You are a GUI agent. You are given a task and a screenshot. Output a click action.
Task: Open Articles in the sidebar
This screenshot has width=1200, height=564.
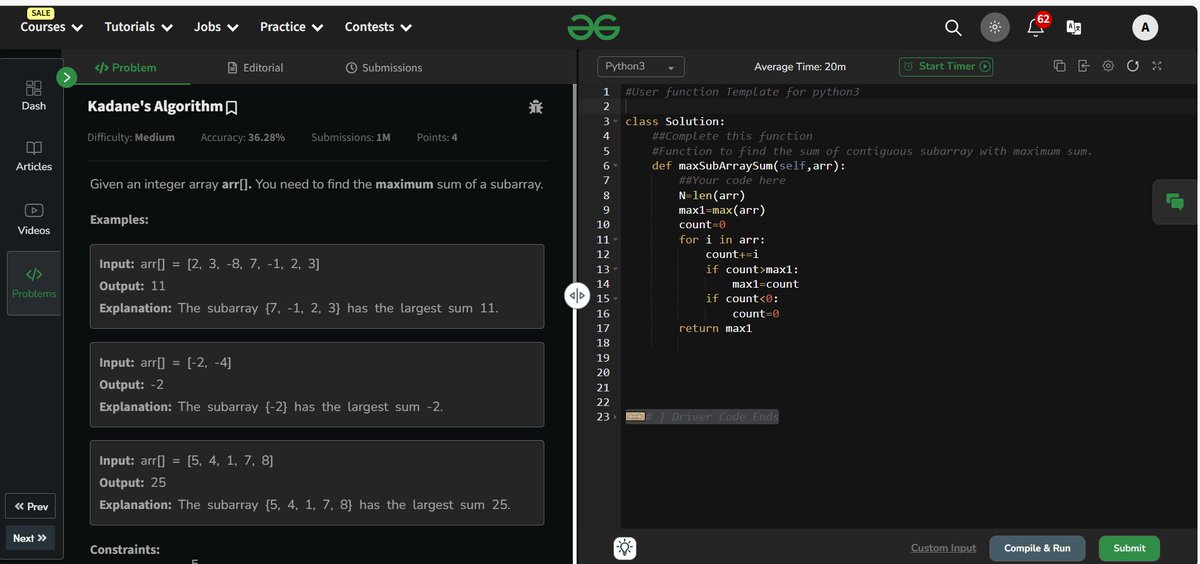[x=33, y=155]
